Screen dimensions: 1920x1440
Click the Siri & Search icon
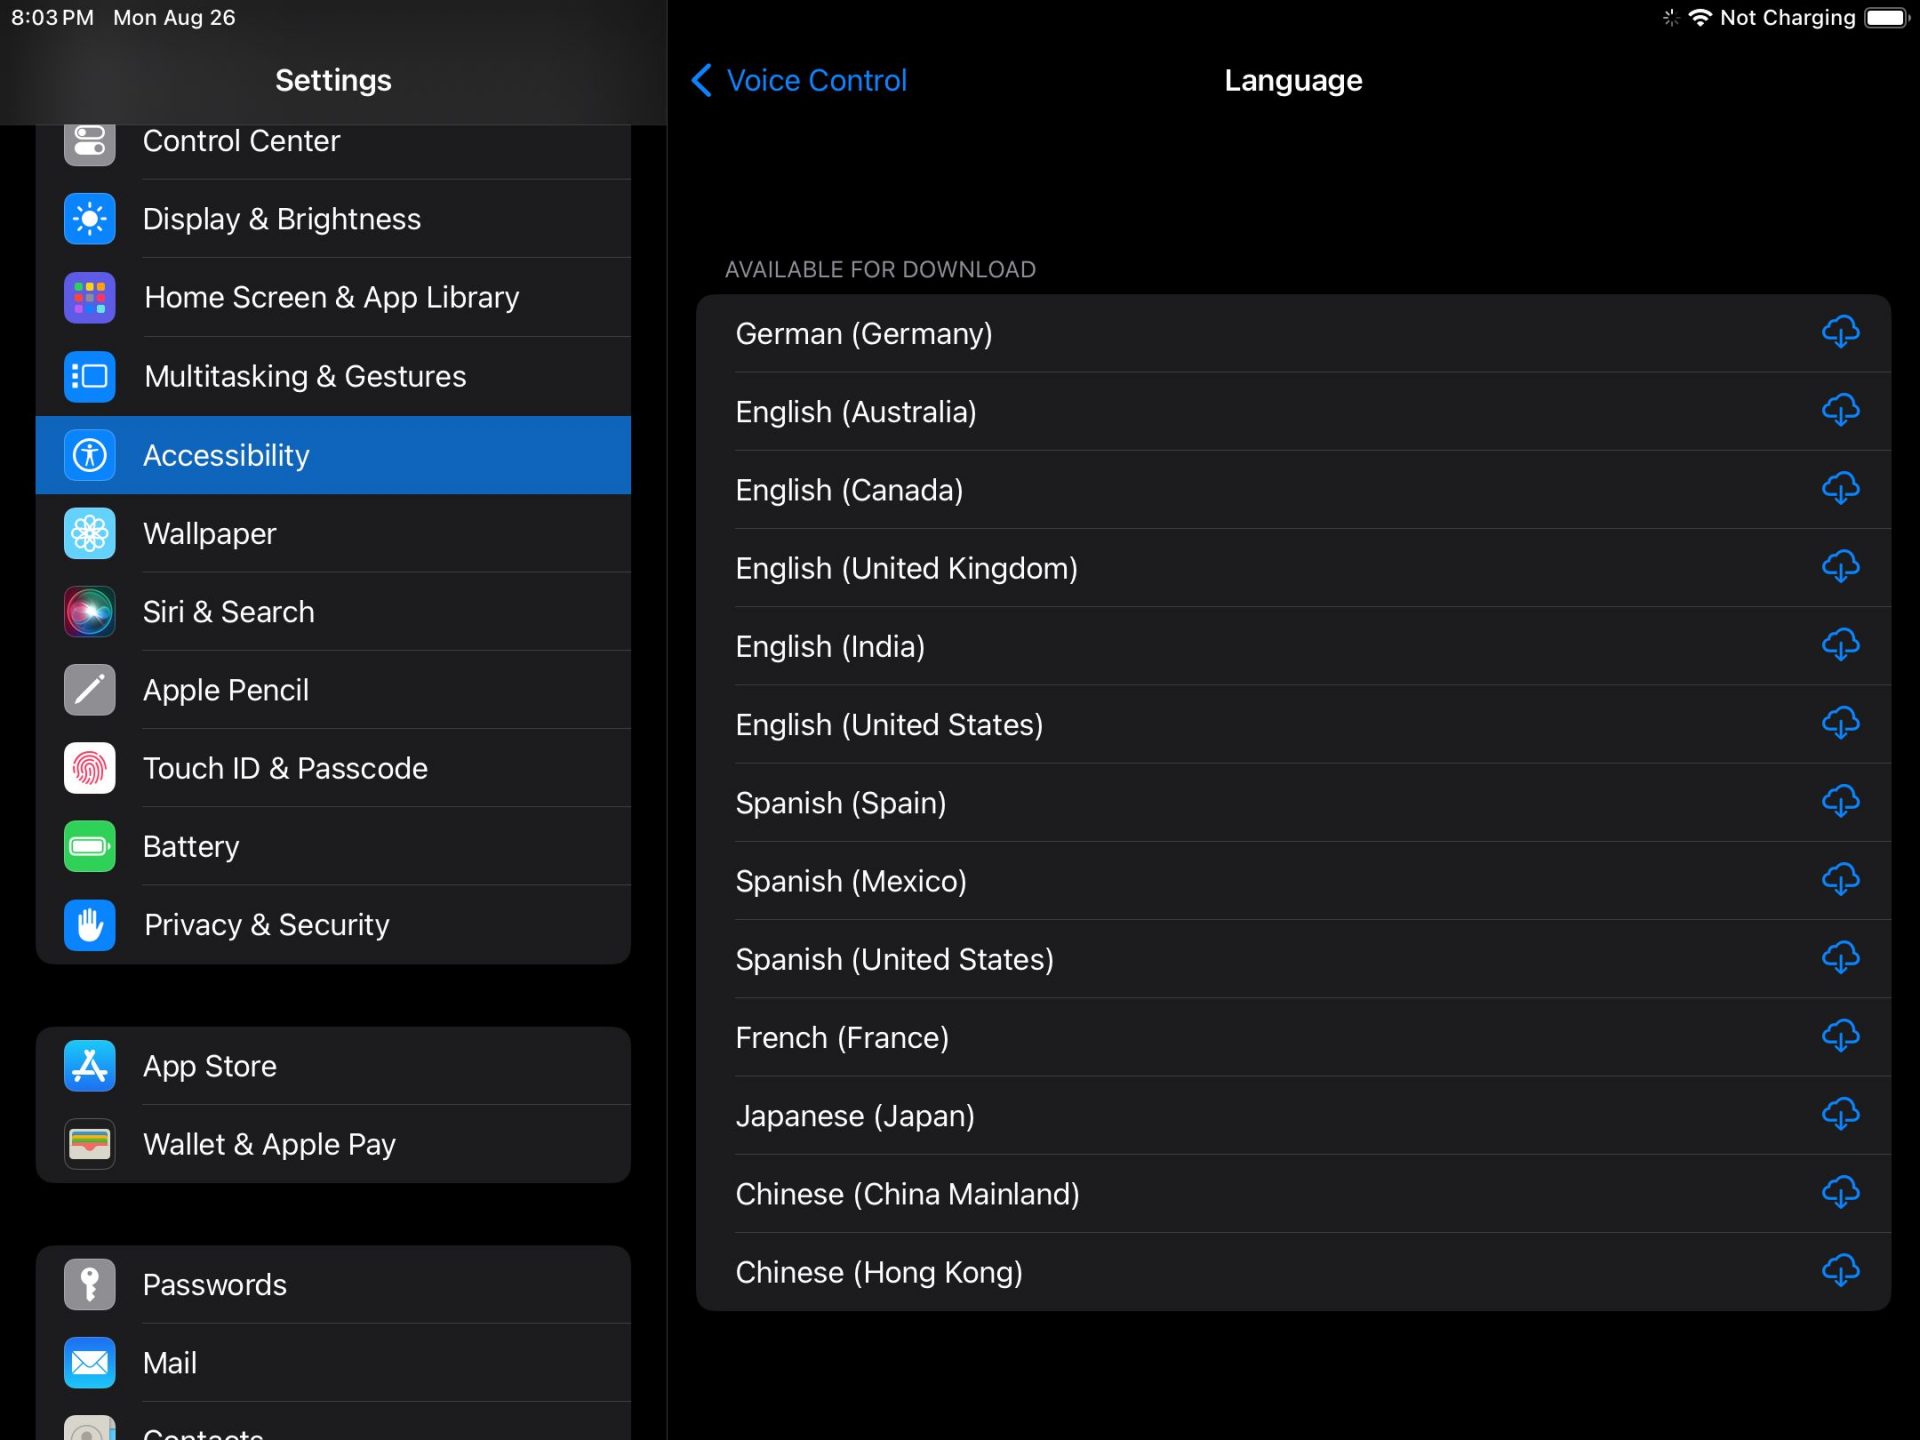point(90,612)
